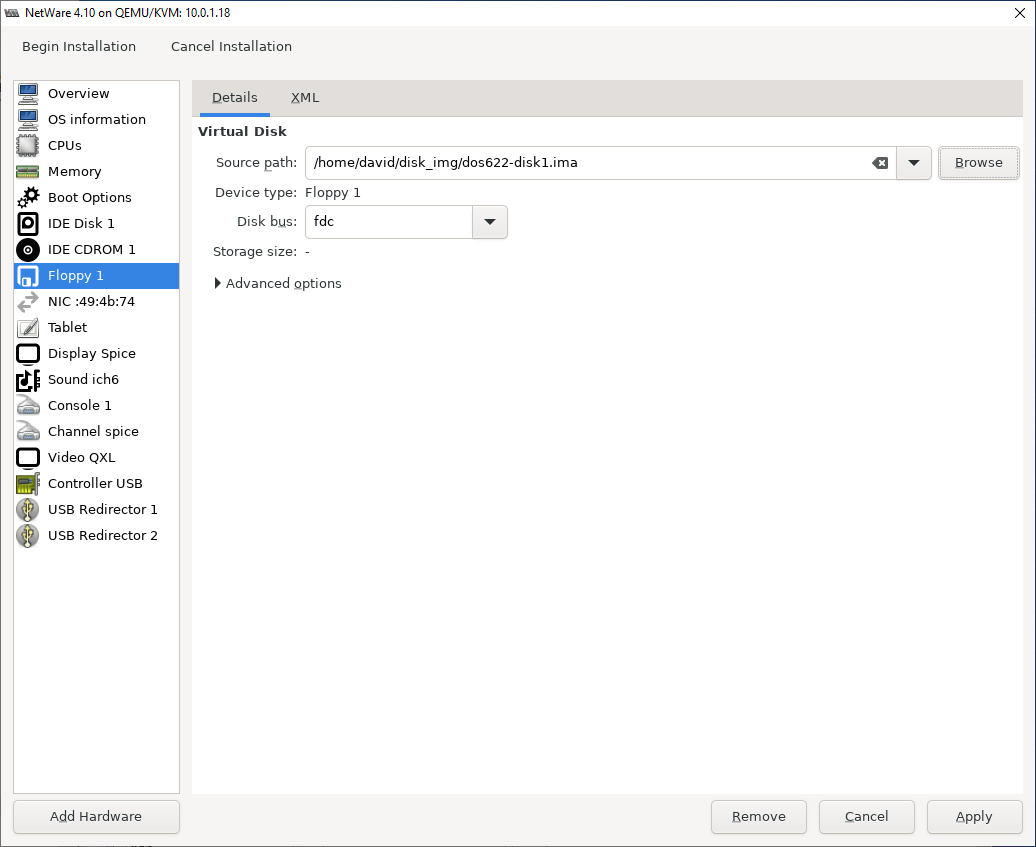Select the CPUs chip icon

pyautogui.click(x=28, y=145)
